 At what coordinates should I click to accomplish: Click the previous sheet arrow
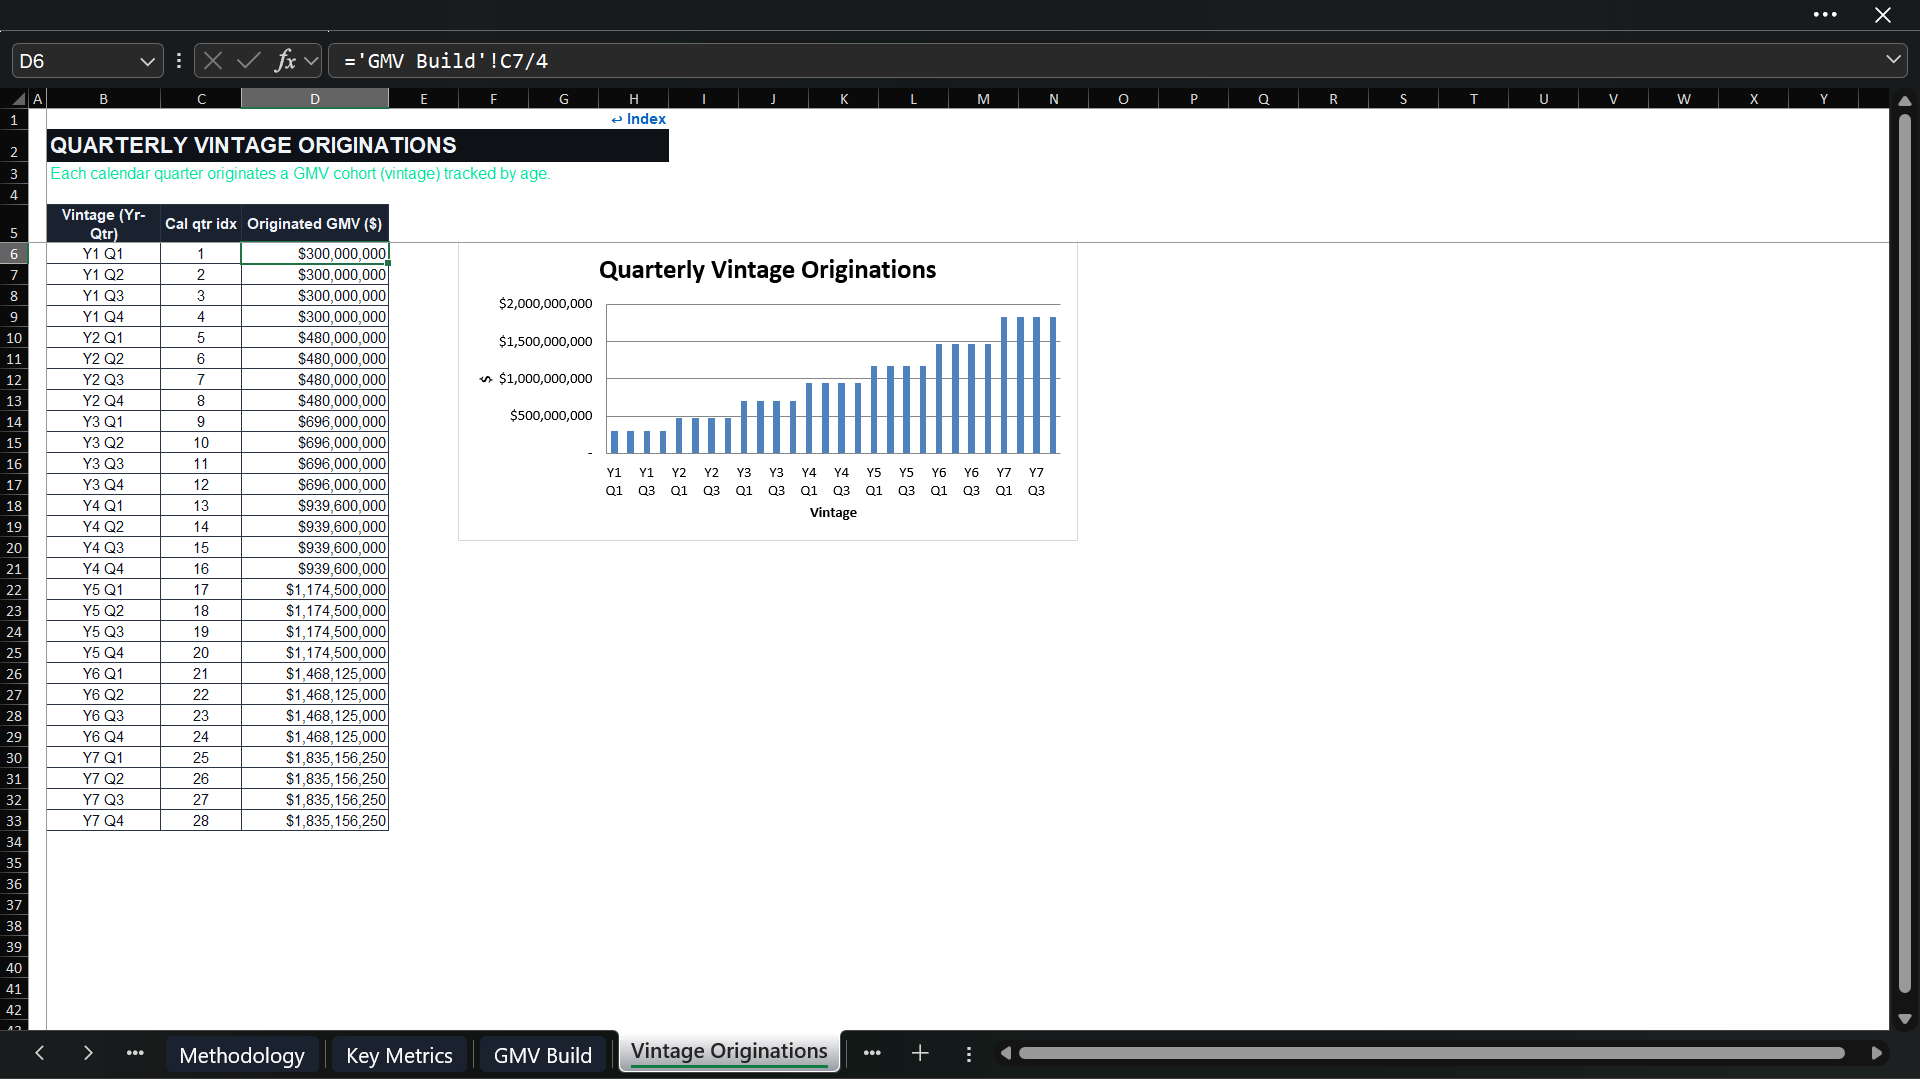coord(40,1053)
